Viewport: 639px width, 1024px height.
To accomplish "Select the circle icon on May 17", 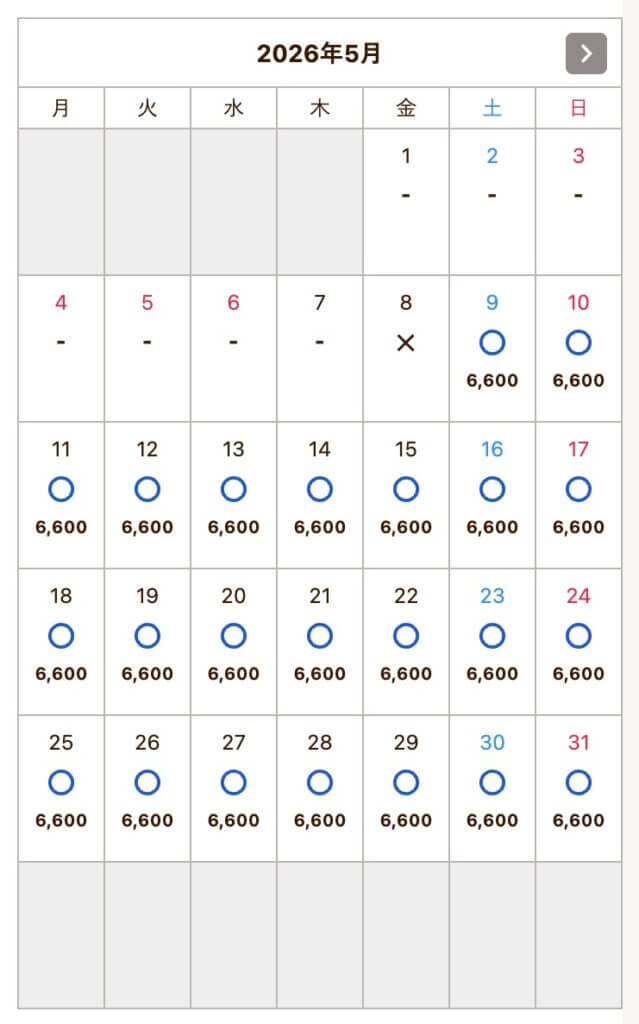I will click(578, 489).
